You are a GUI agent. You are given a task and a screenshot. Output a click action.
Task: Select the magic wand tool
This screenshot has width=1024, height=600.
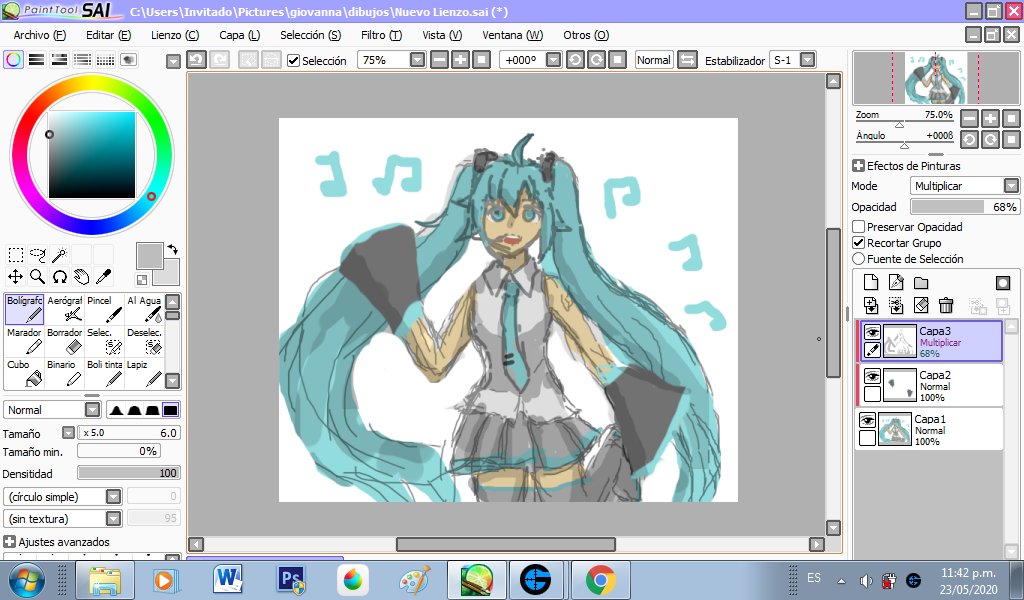click(59, 255)
